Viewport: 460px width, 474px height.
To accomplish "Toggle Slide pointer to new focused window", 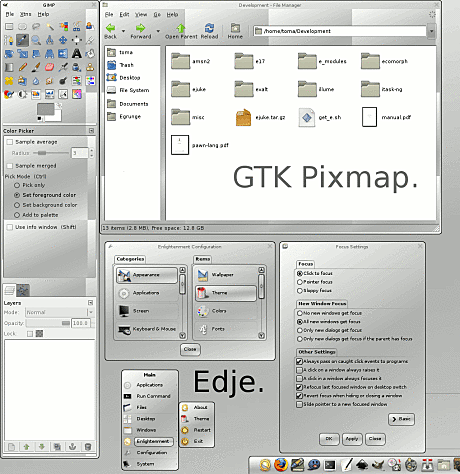I will tap(299, 404).
